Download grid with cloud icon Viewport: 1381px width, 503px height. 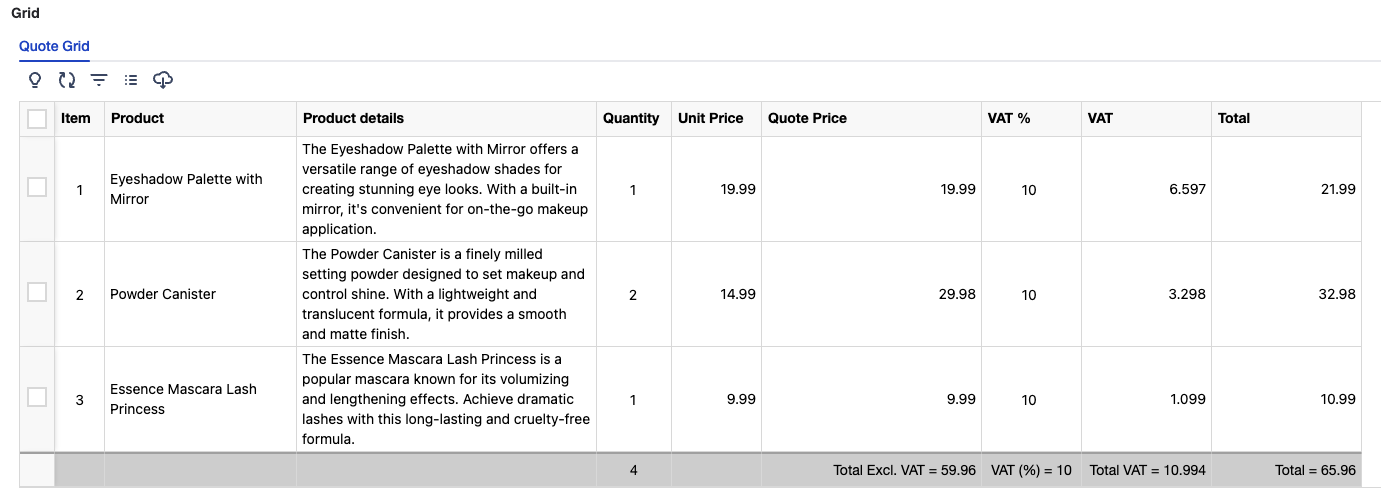point(163,79)
